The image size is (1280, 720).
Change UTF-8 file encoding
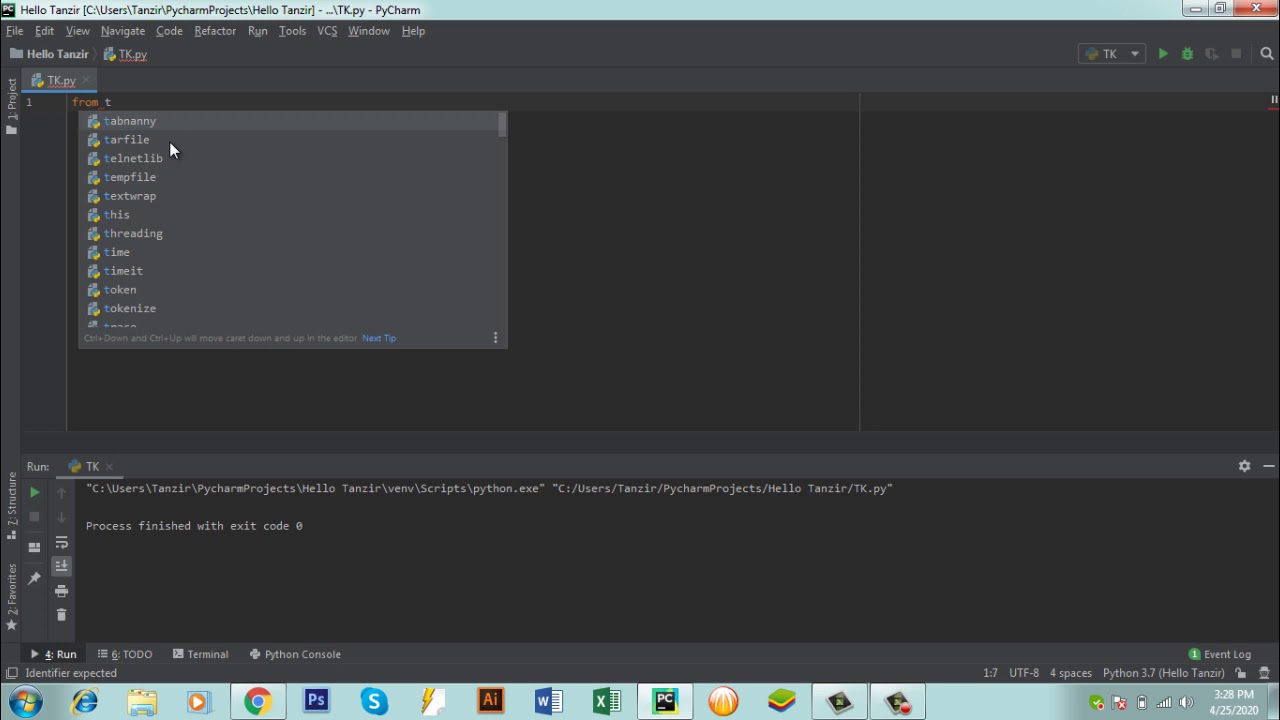[1024, 673]
